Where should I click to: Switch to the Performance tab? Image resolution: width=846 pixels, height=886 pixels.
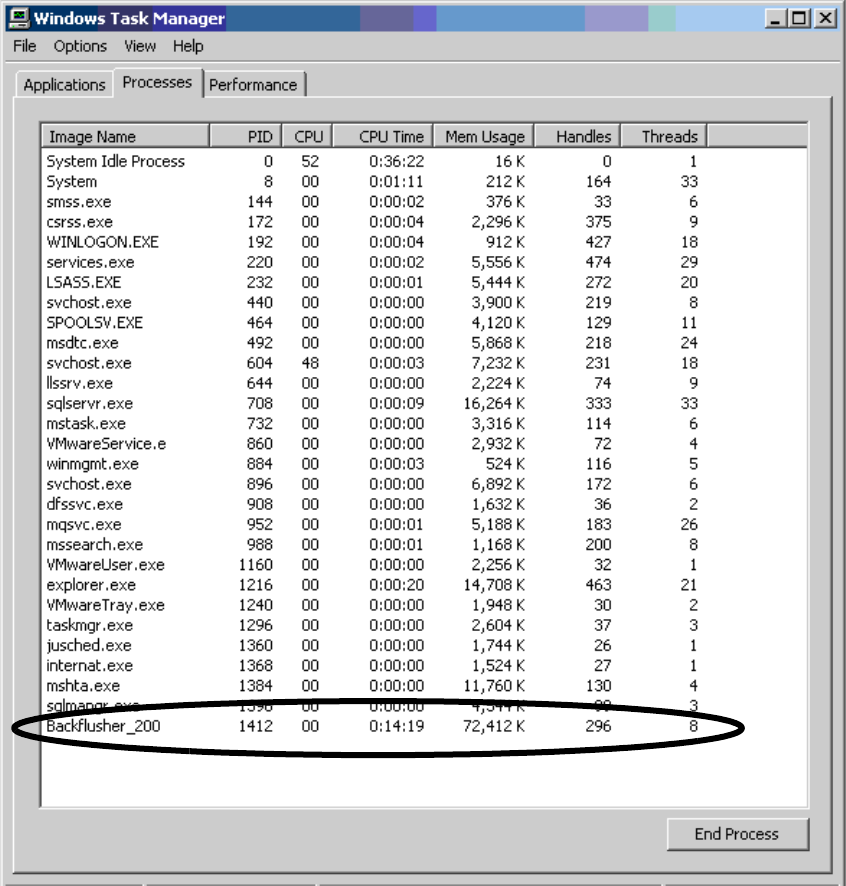click(x=253, y=85)
